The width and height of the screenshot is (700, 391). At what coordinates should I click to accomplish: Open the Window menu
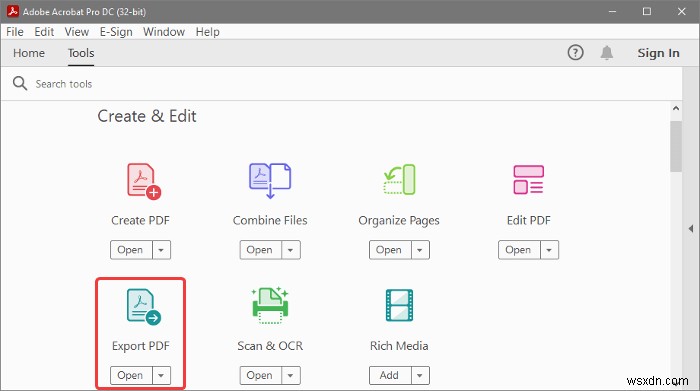164,32
